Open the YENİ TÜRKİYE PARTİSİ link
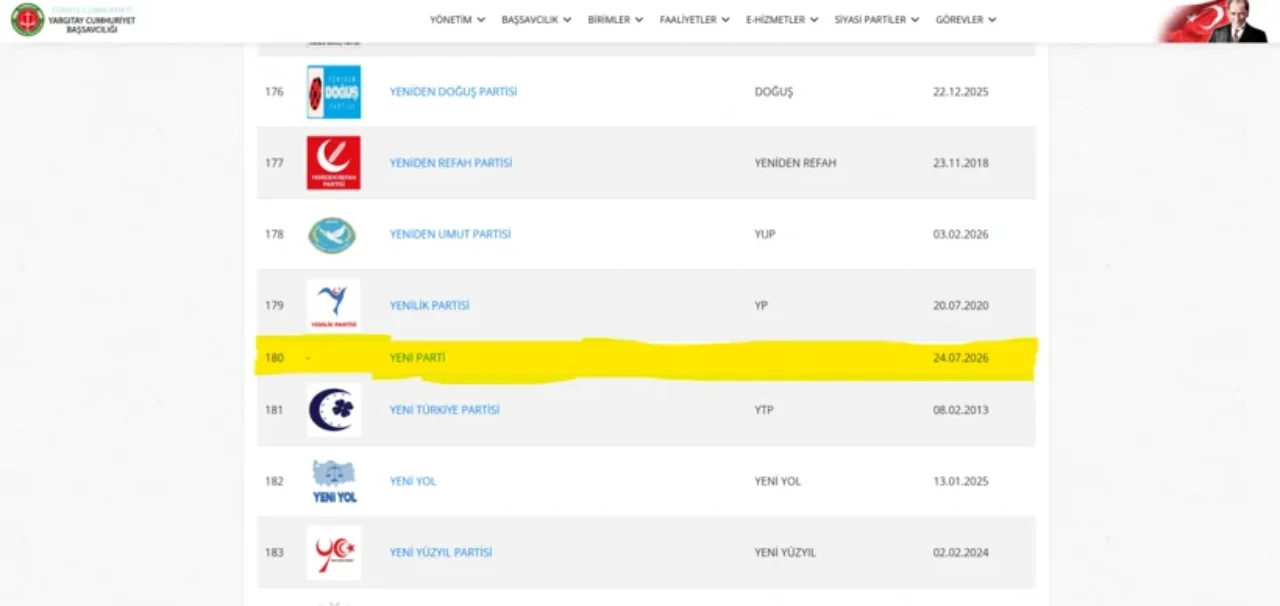 [444, 410]
